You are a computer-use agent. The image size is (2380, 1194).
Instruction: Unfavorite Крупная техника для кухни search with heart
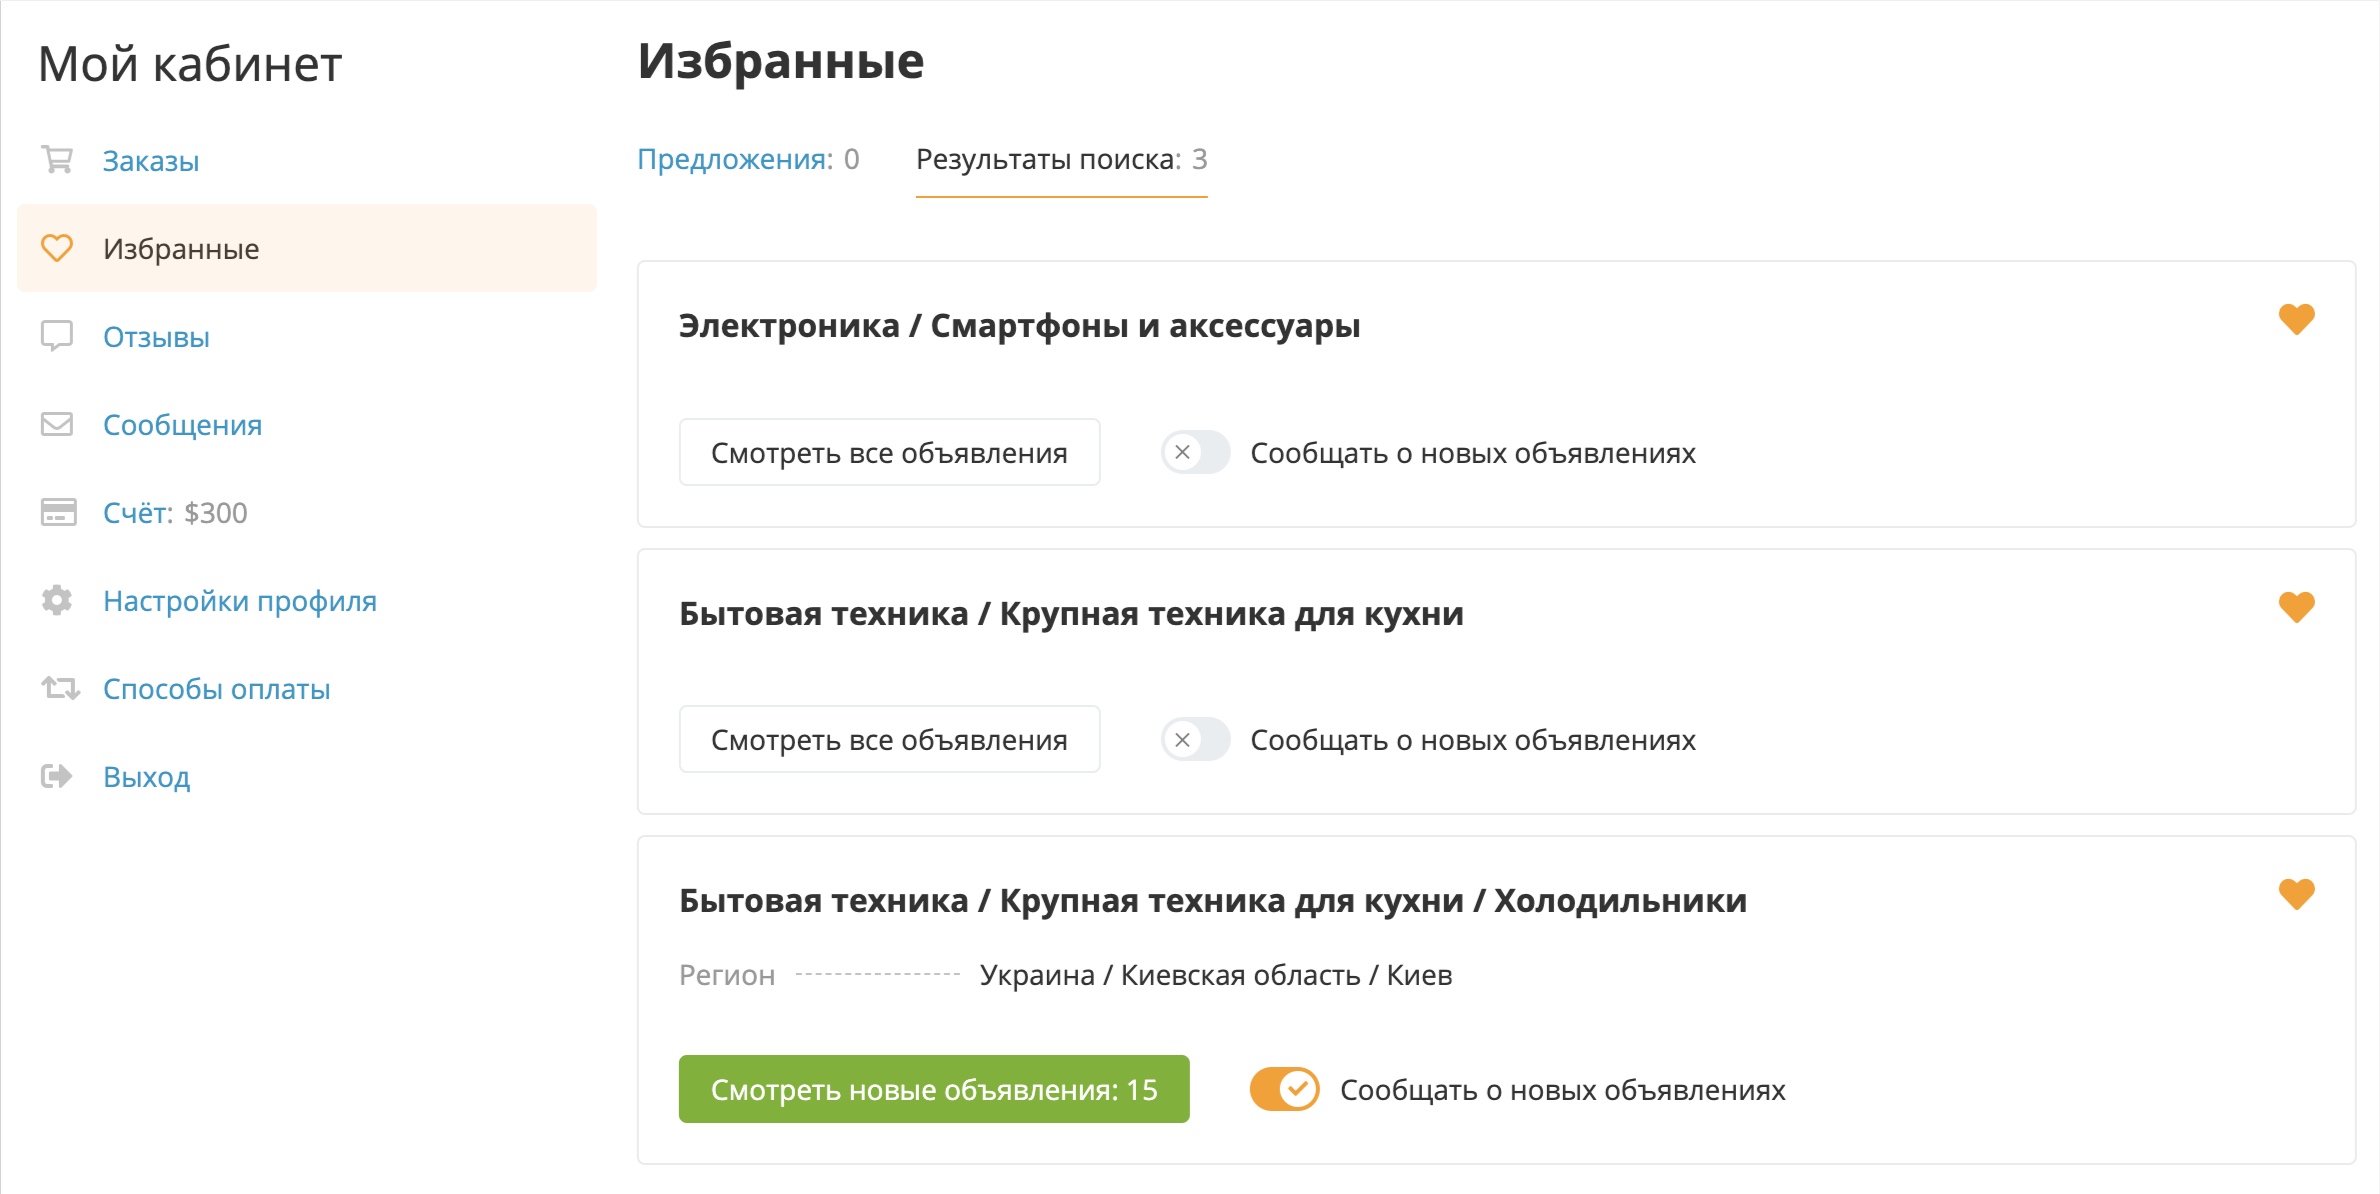[2297, 607]
